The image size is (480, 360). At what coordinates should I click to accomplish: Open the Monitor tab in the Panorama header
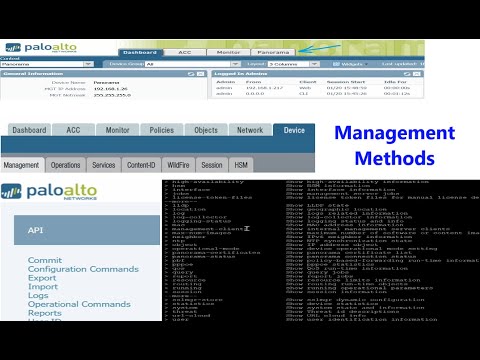coord(228,52)
